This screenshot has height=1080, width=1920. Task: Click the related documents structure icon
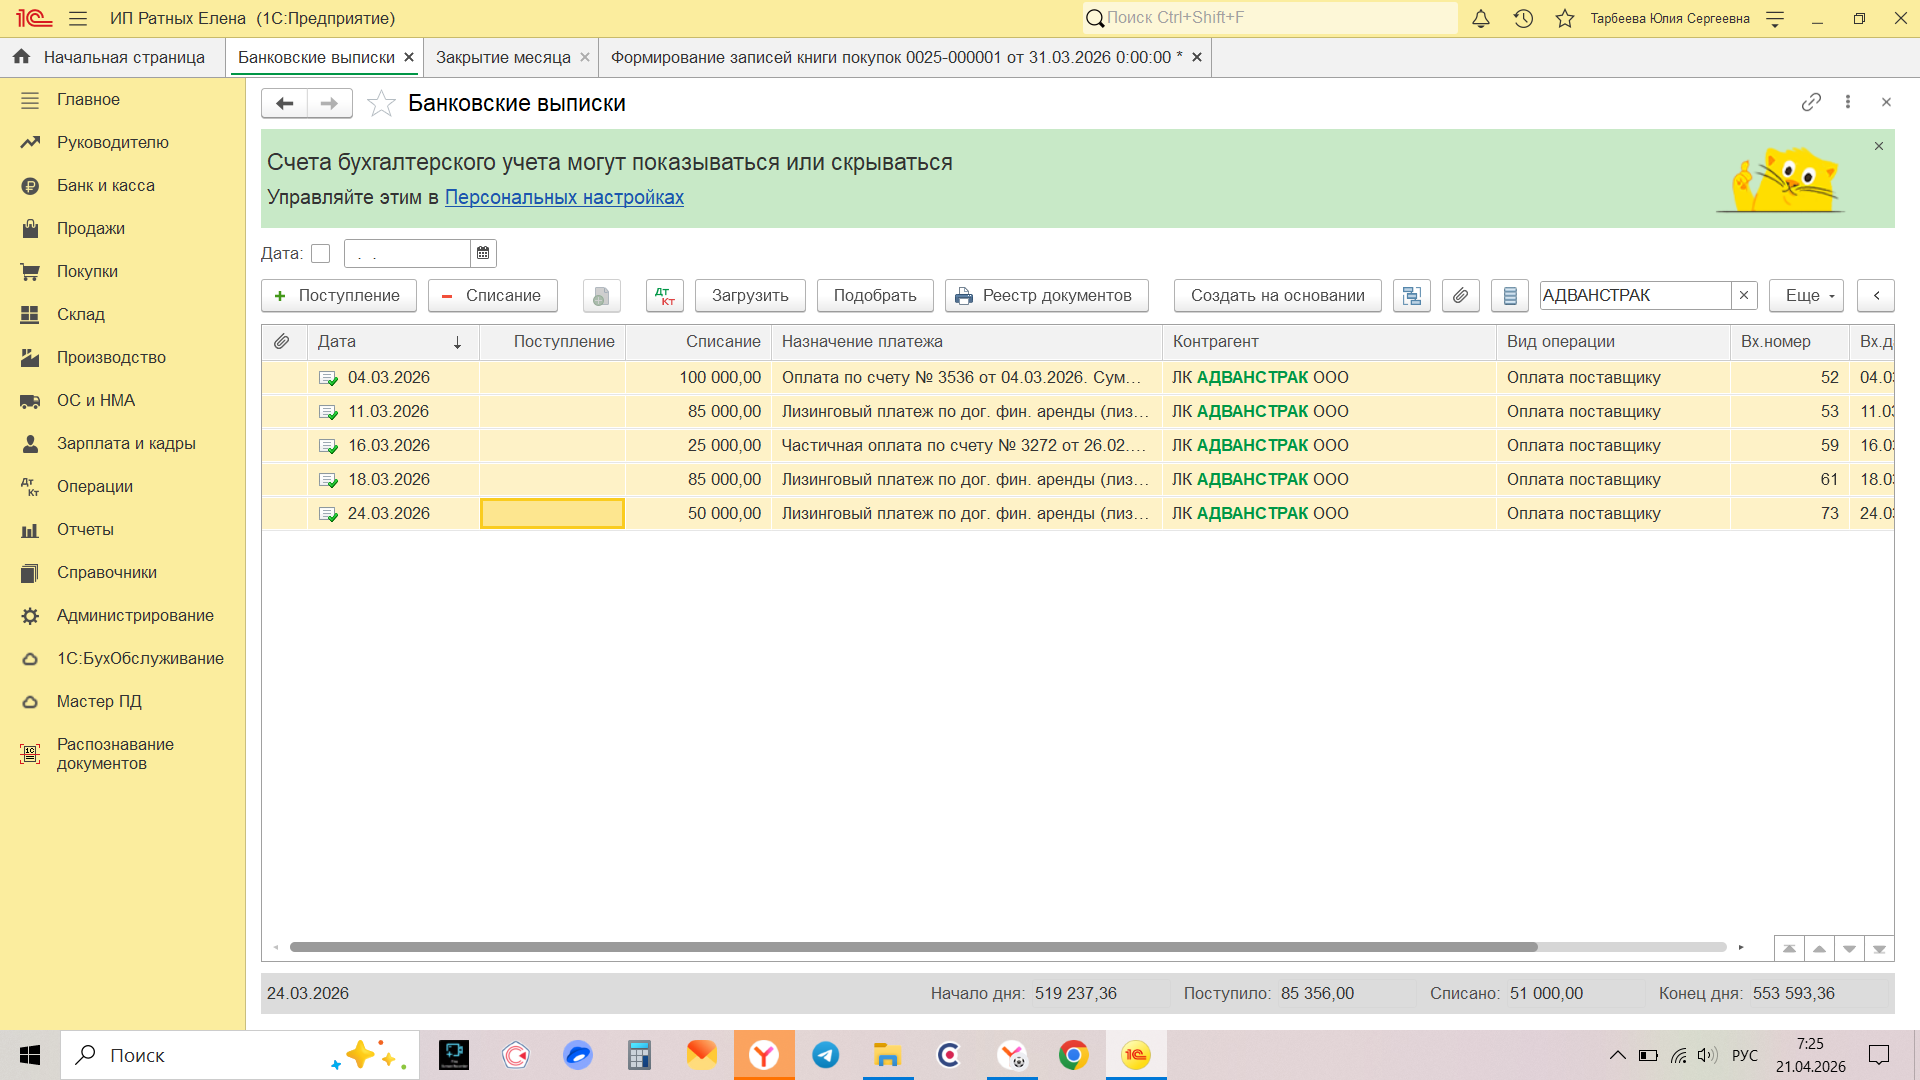click(1411, 295)
